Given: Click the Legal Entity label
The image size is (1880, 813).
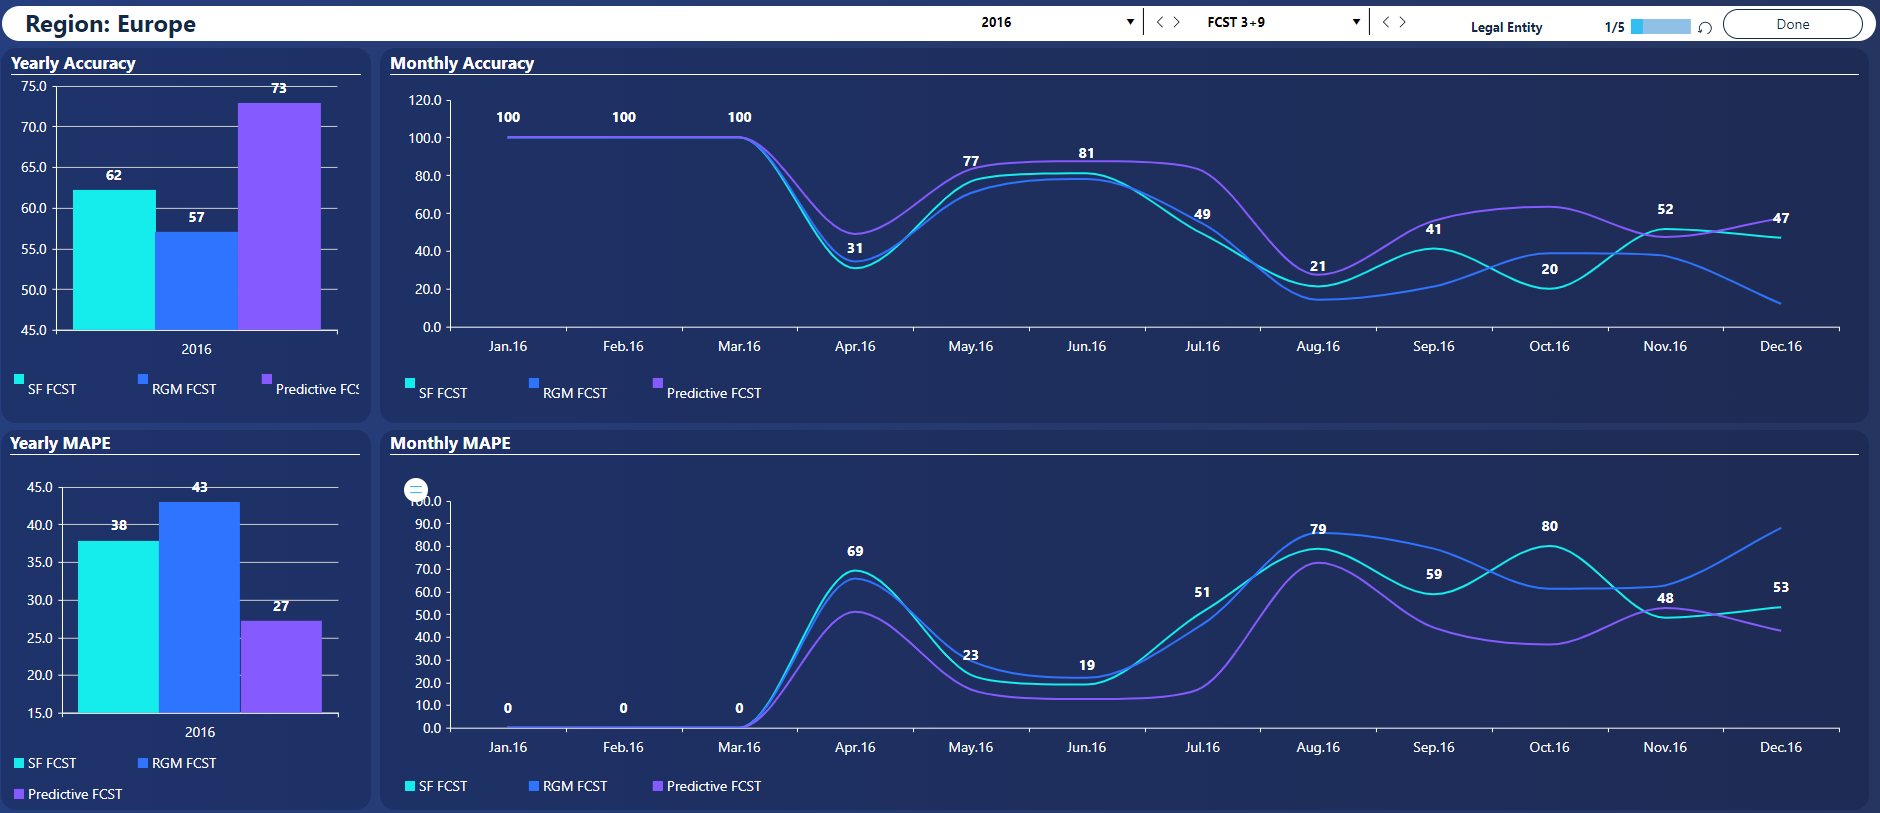Looking at the screenshot, I should (1506, 27).
